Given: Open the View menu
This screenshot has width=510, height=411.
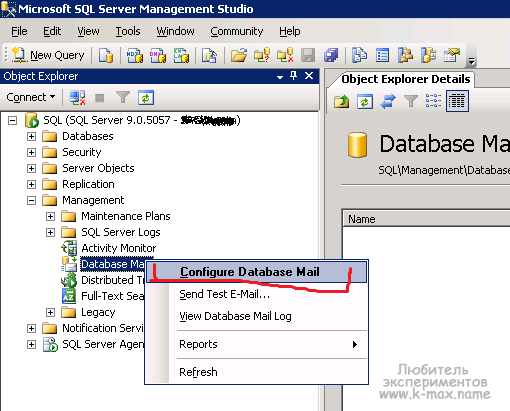Looking at the screenshot, I should (x=88, y=31).
